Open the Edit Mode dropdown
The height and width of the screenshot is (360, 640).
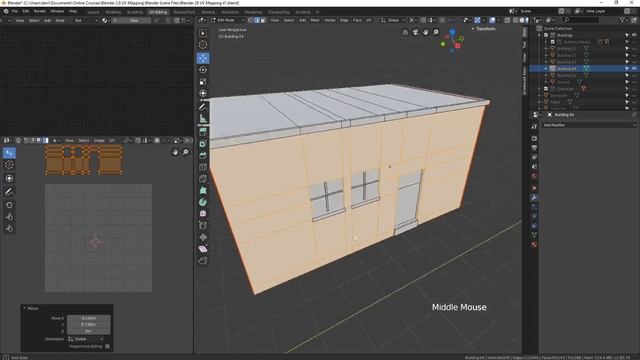227,20
